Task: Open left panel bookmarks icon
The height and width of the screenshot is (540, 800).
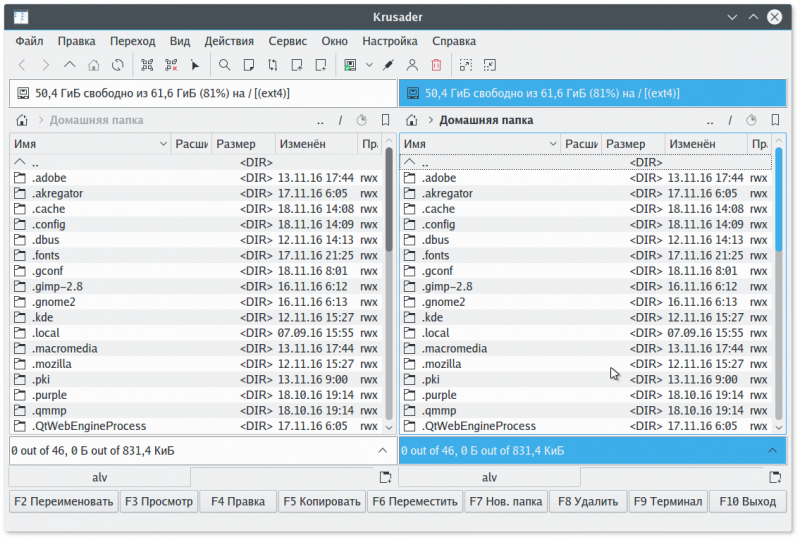Action: point(385,120)
